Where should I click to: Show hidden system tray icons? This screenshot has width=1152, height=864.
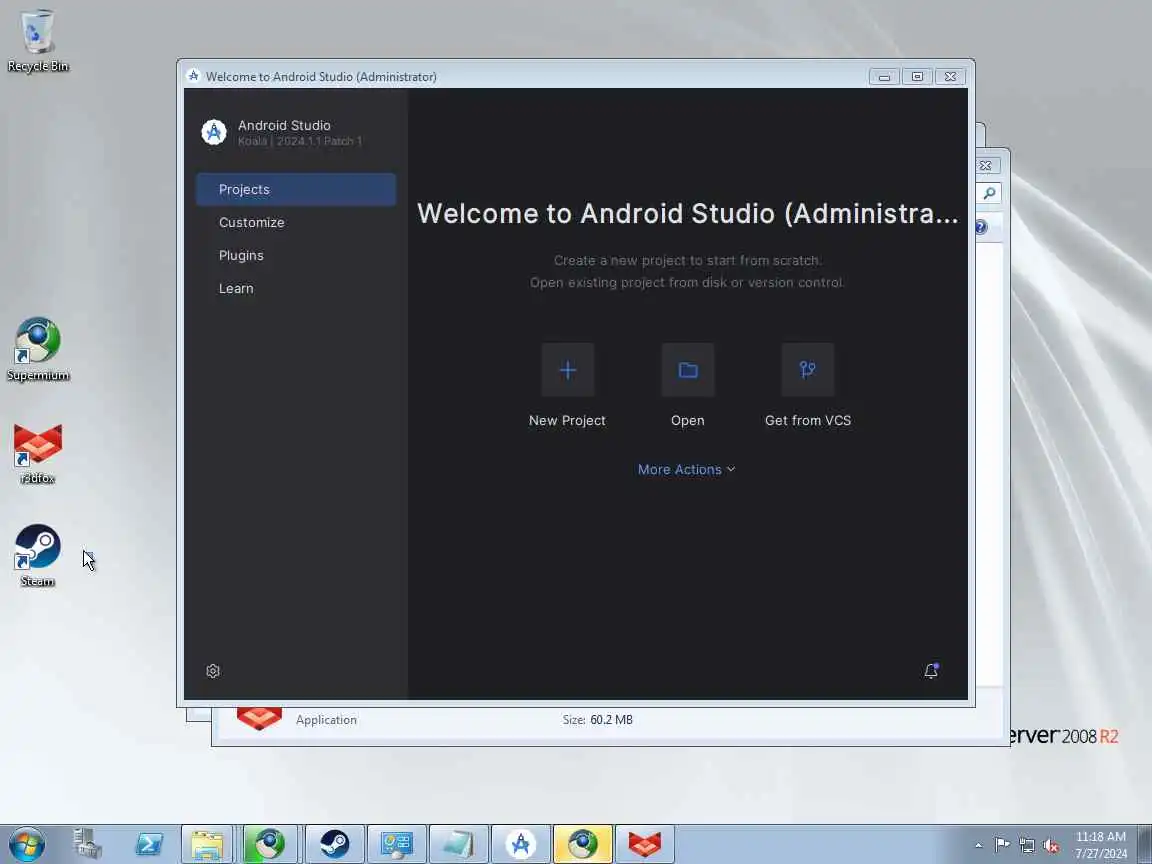[x=979, y=845]
